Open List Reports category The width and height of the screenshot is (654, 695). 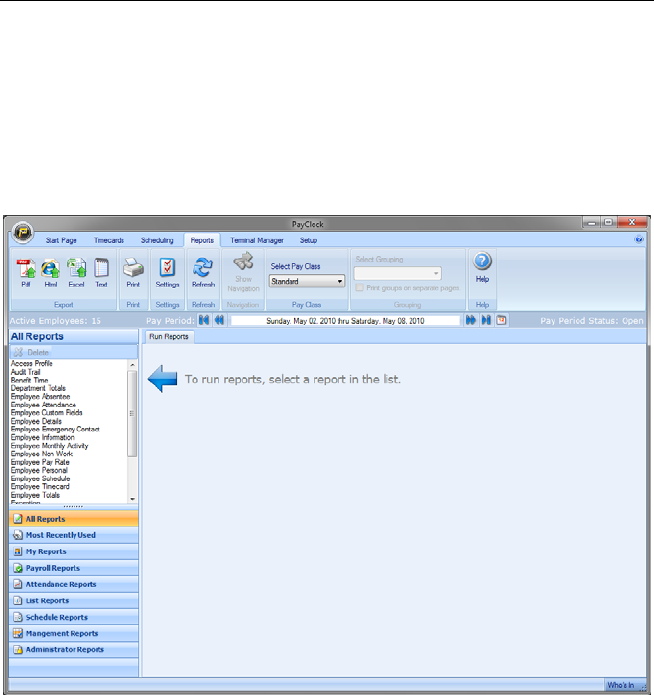(74, 601)
